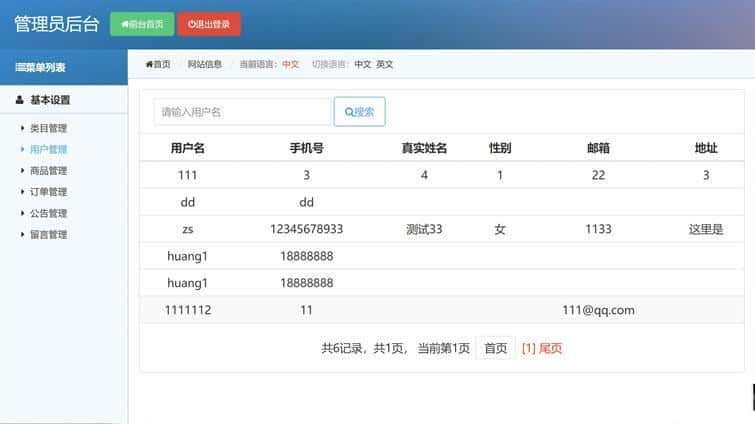Open the 网站信息 breadcrumb link
This screenshot has height=424, width=755.
[205, 64]
